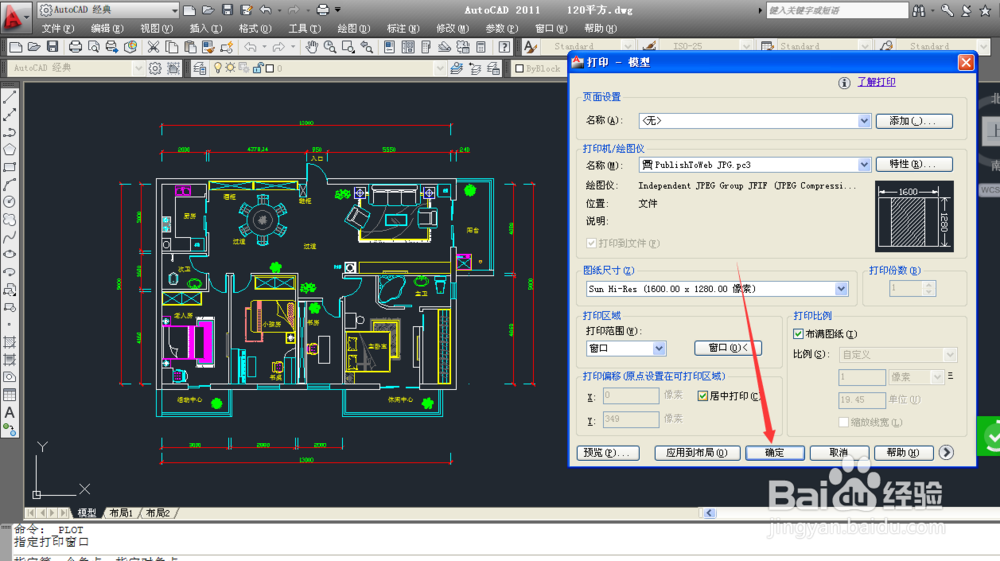The image size is (1000, 561).
Task: Switch to the 布局1 tab
Action: (x=121, y=513)
